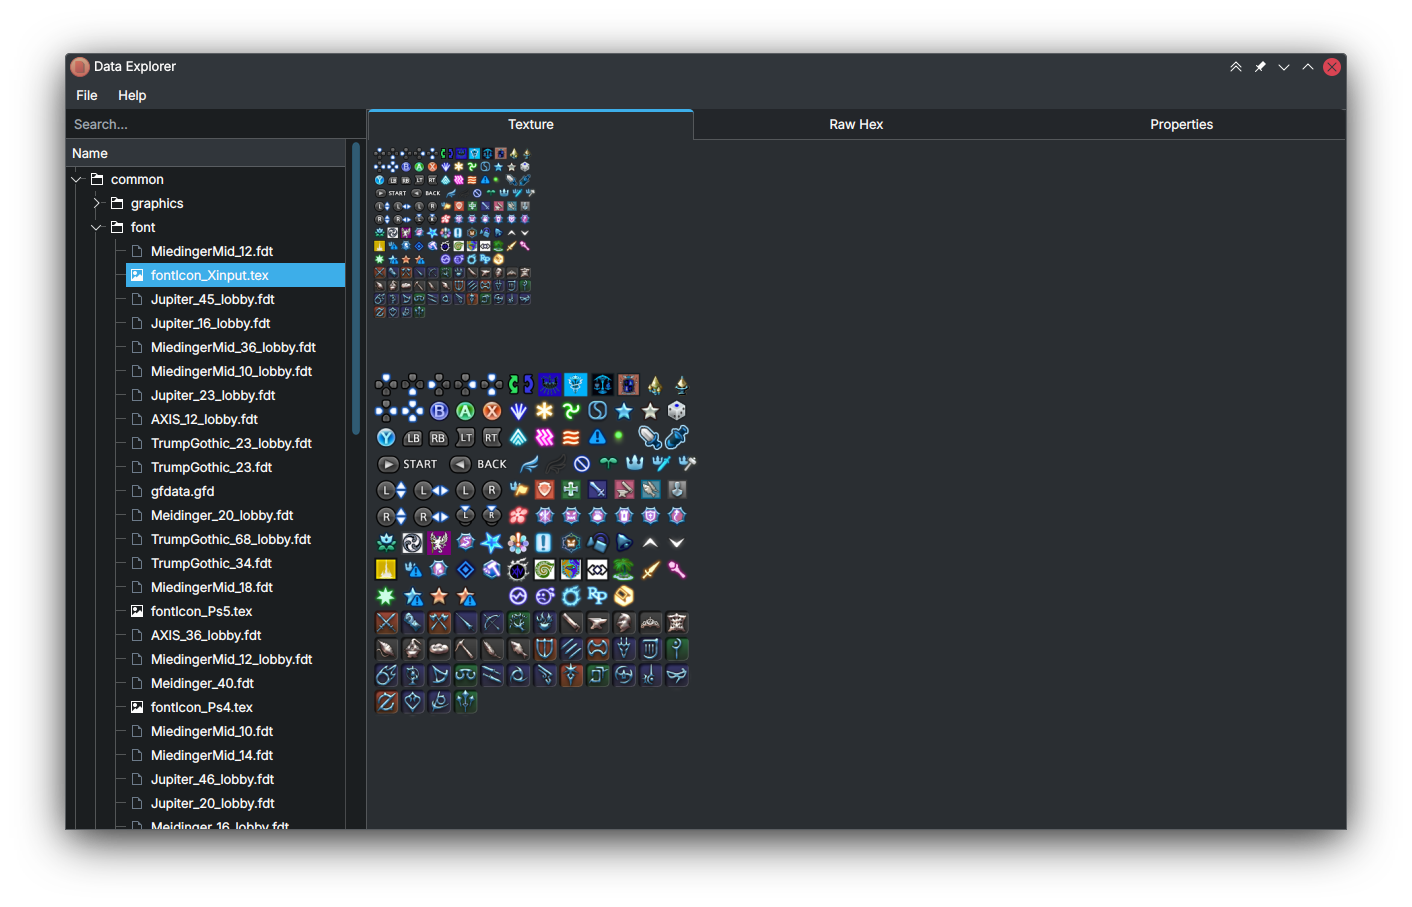Screen dimensions: 1412x907
Task: Expand the graphics folder tree node
Action: (x=97, y=203)
